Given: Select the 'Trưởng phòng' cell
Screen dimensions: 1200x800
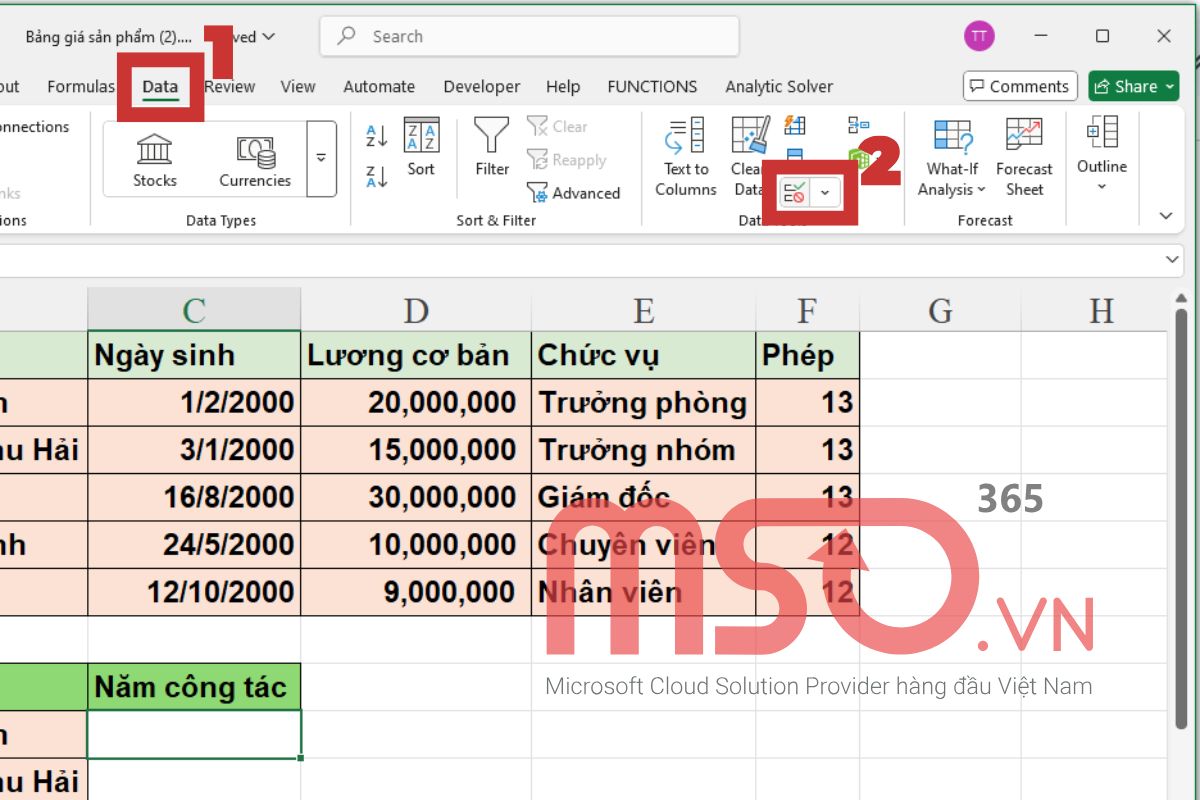Looking at the screenshot, I should coord(644,402).
